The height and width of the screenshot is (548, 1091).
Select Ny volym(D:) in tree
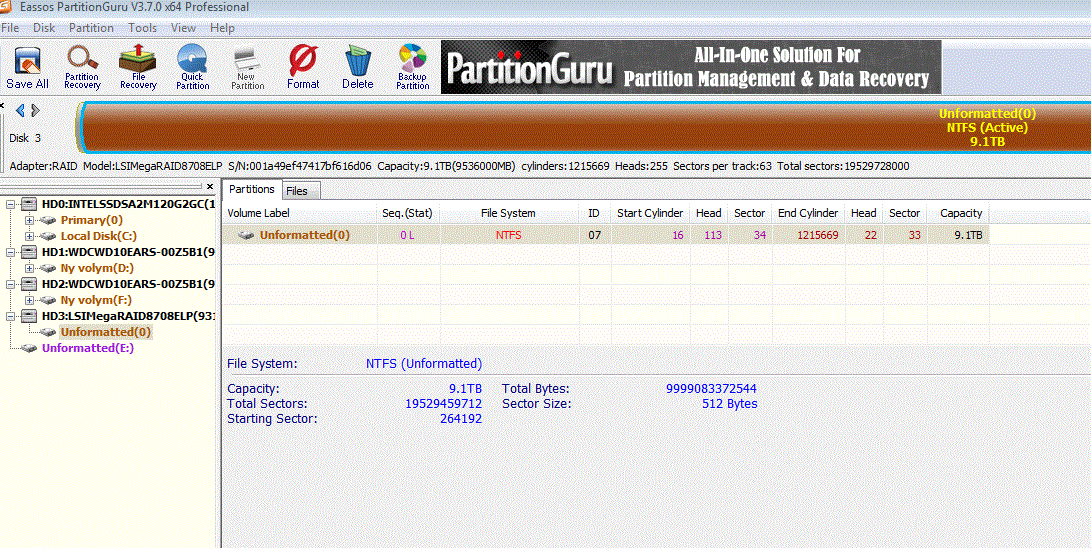pos(97,268)
